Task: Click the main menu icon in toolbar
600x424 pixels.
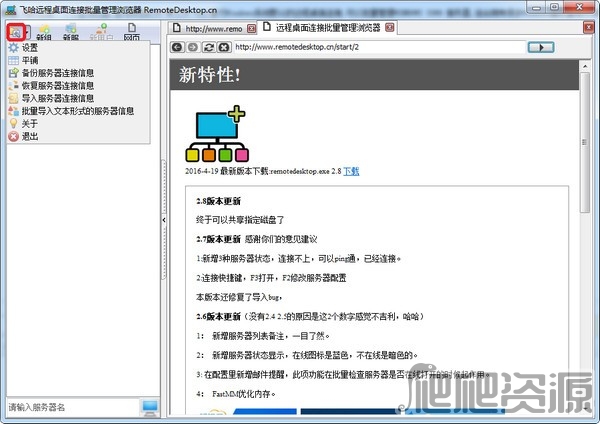Action: pyautogui.click(x=15, y=32)
